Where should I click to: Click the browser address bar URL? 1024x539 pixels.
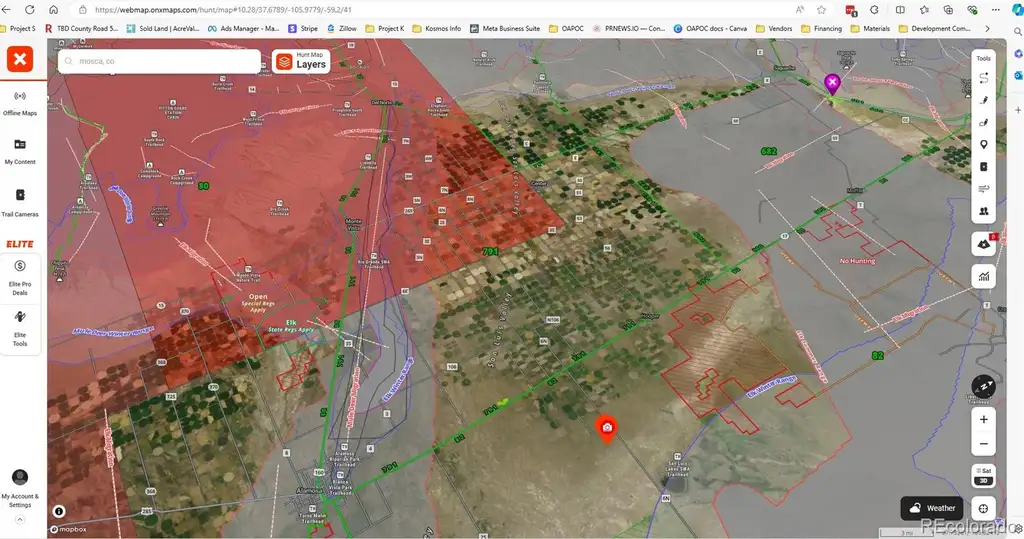click(x=223, y=10)
